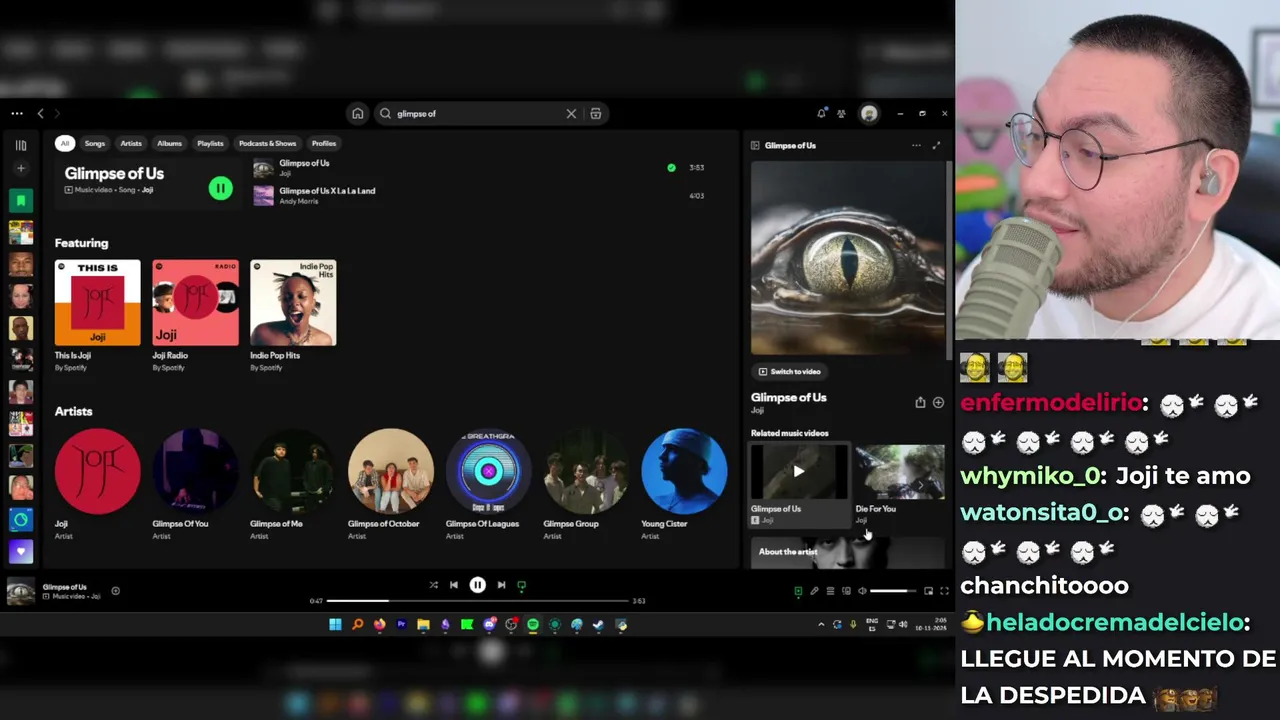Navigate back with the left arrow
Image resolution: width=1280 pixels, height=720 pixels.
click(x=40, y=114)
